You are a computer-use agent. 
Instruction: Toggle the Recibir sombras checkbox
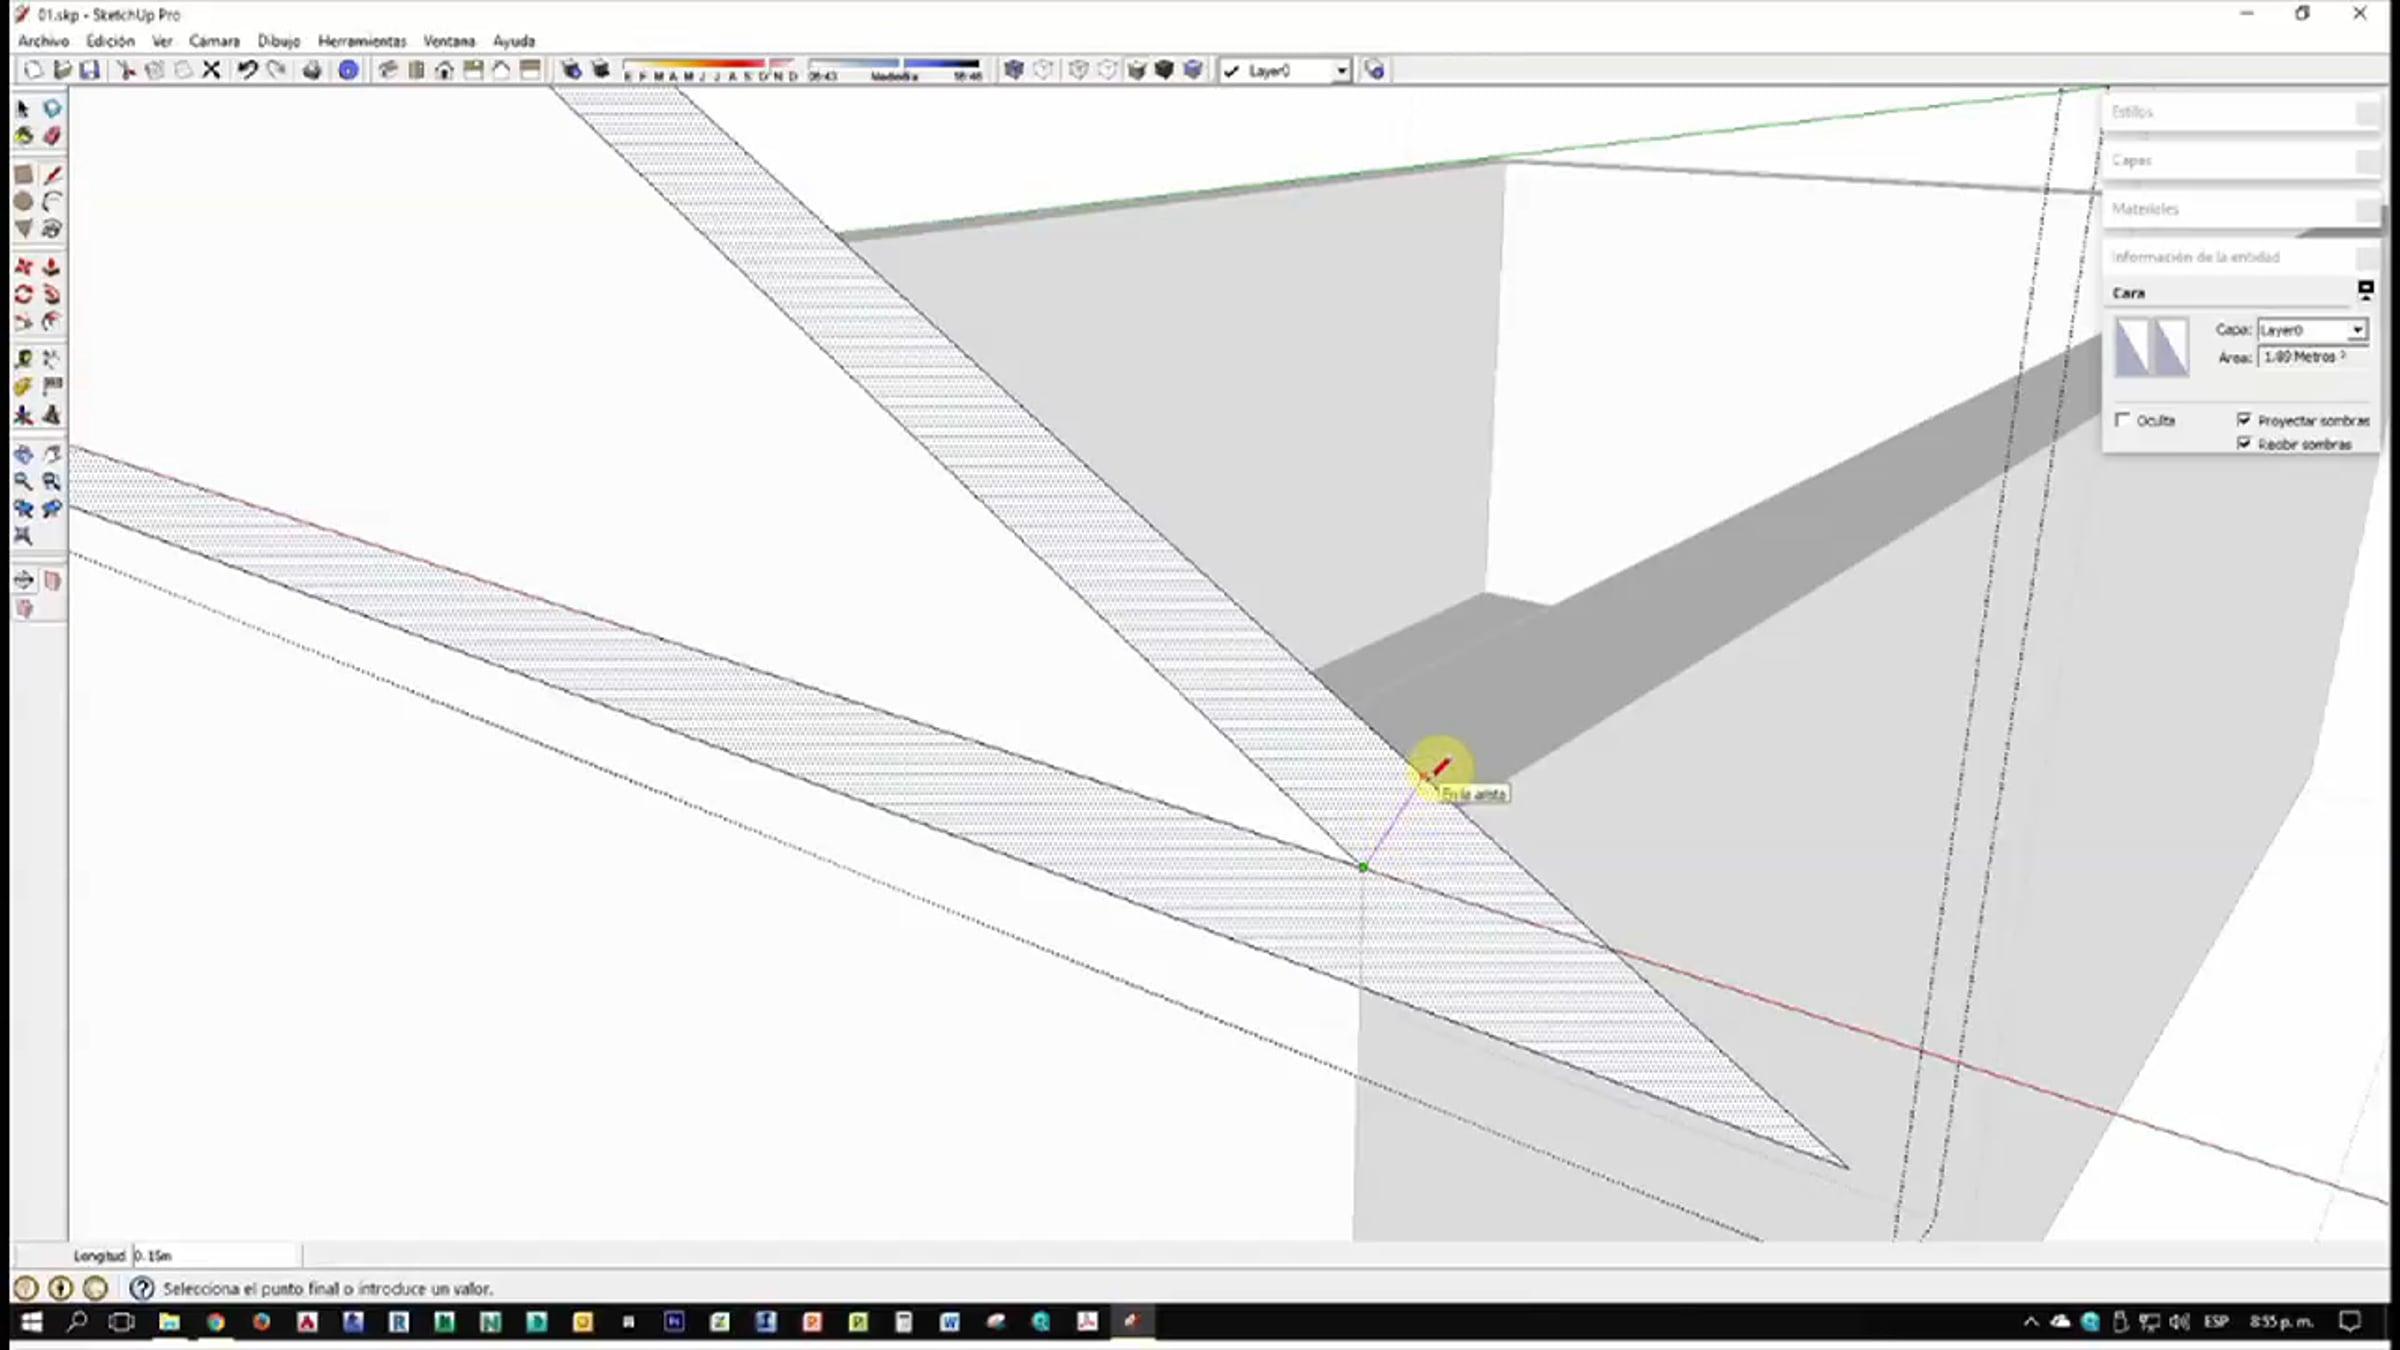(2244, 444)
